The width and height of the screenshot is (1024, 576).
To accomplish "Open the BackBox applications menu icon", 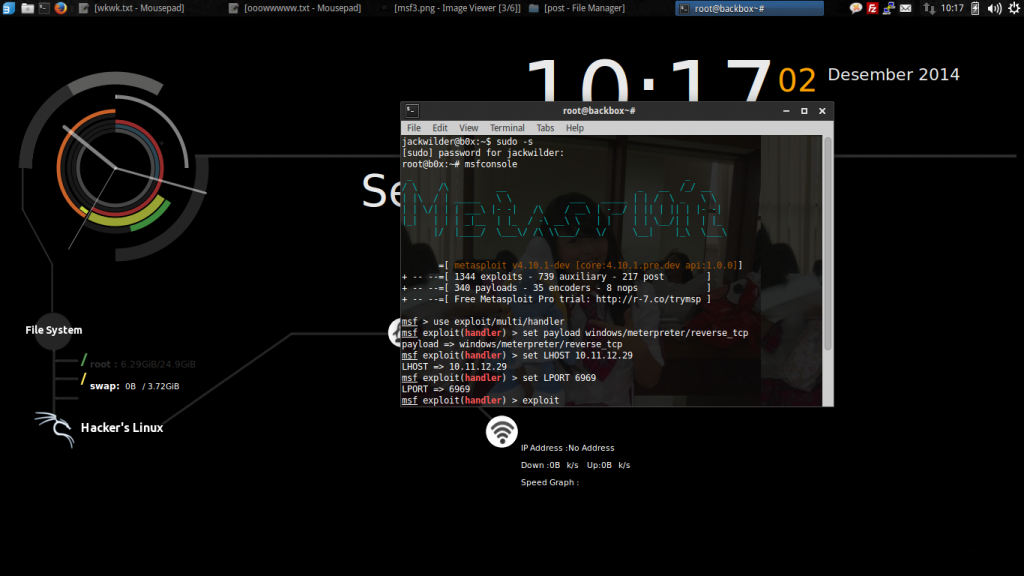I will 8,8.
